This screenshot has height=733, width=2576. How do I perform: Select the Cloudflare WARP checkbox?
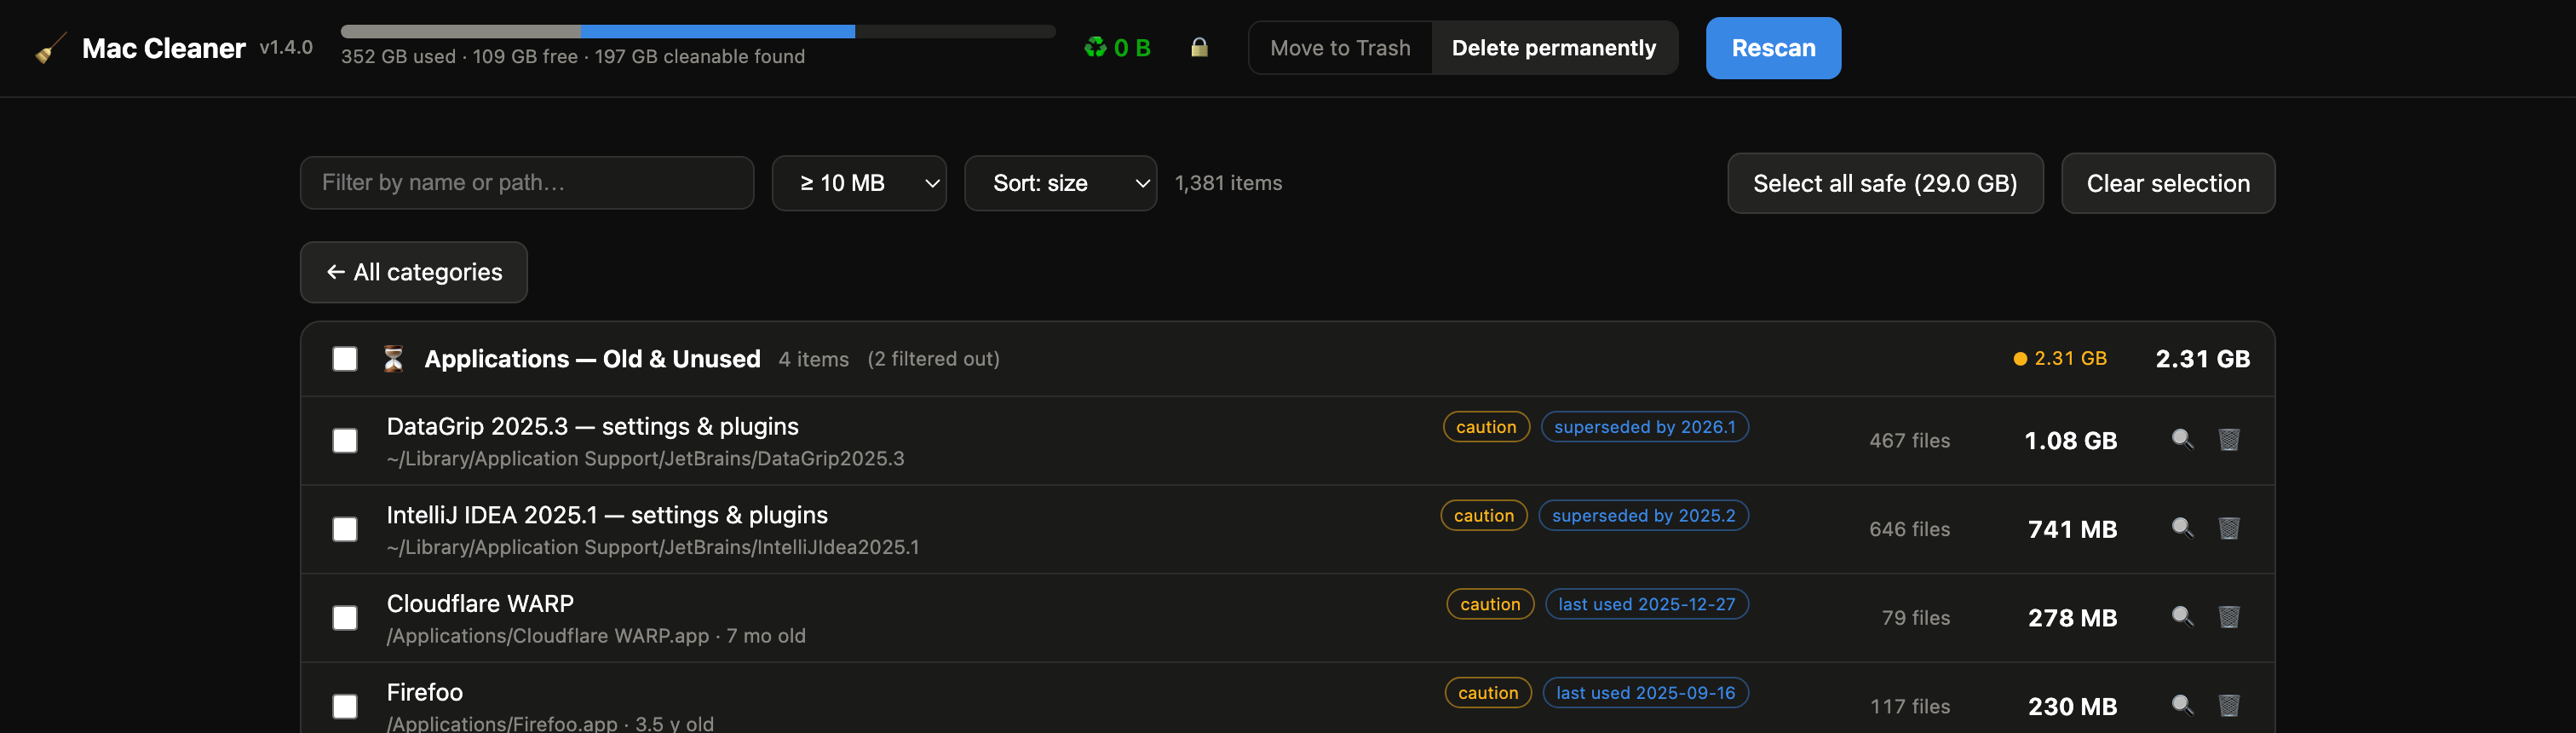[345, 618]
